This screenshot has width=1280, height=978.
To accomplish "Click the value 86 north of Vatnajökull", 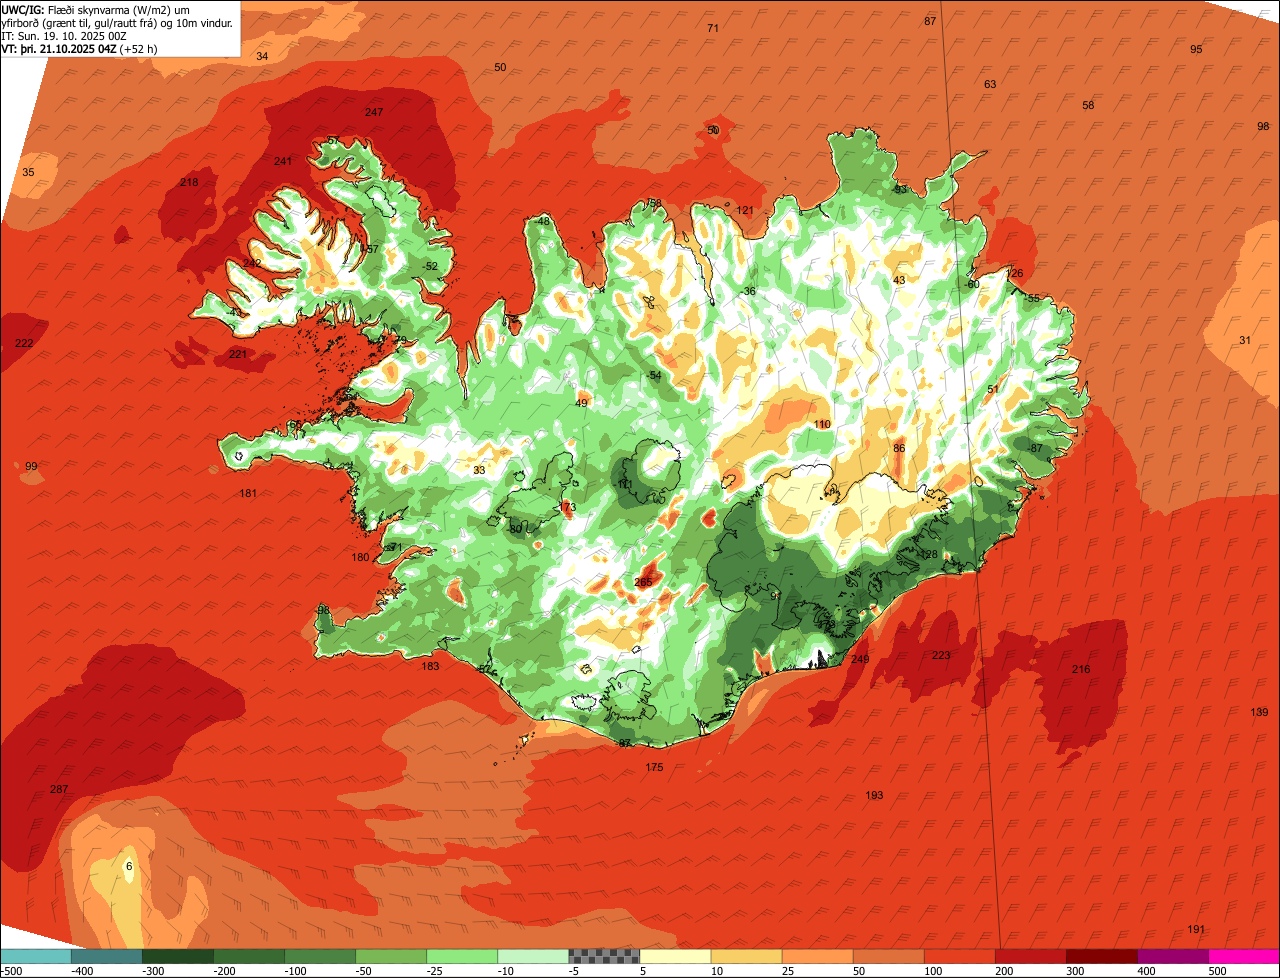I will pos(899,448).
